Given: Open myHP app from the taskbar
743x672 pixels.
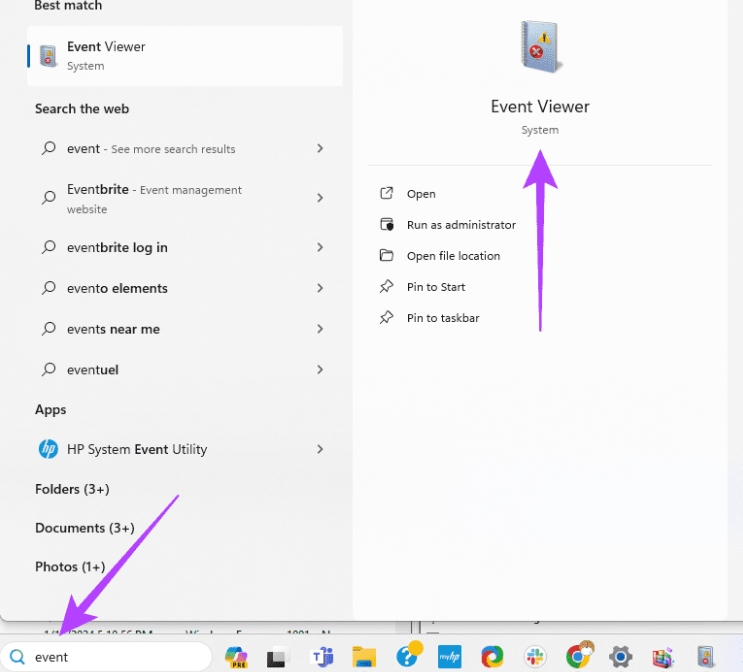Looking at the screenshot, I should (449, 657).
